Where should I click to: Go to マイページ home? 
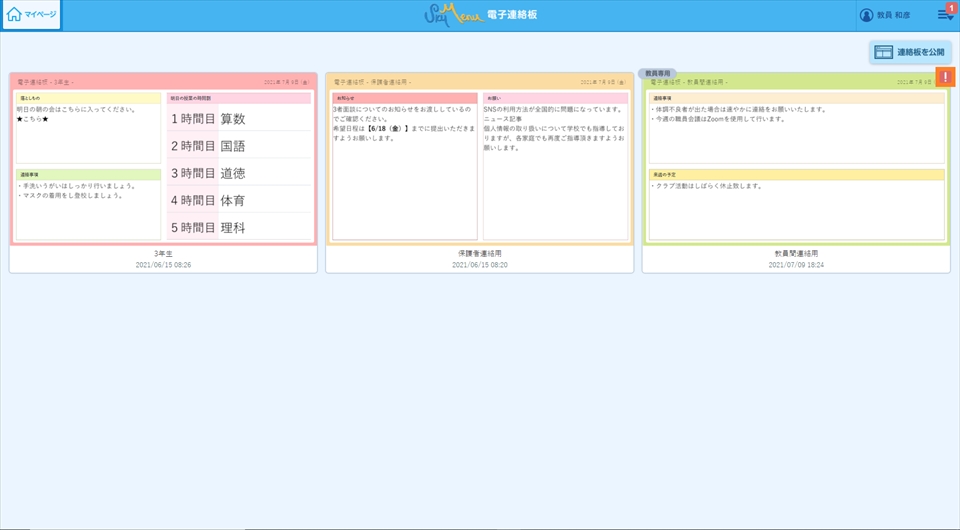(31, 14)
